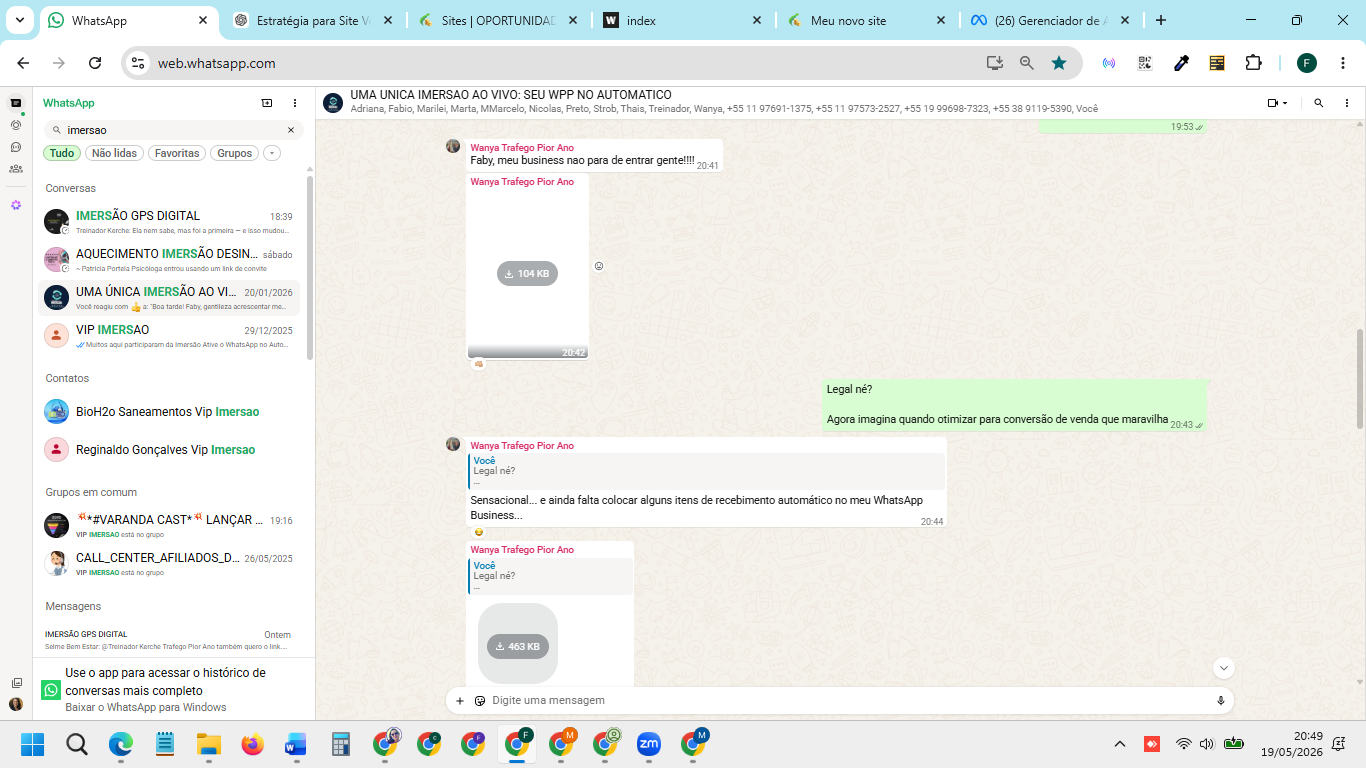
Task: View site information for web.whatsapp.com
Action: [138, 63]
